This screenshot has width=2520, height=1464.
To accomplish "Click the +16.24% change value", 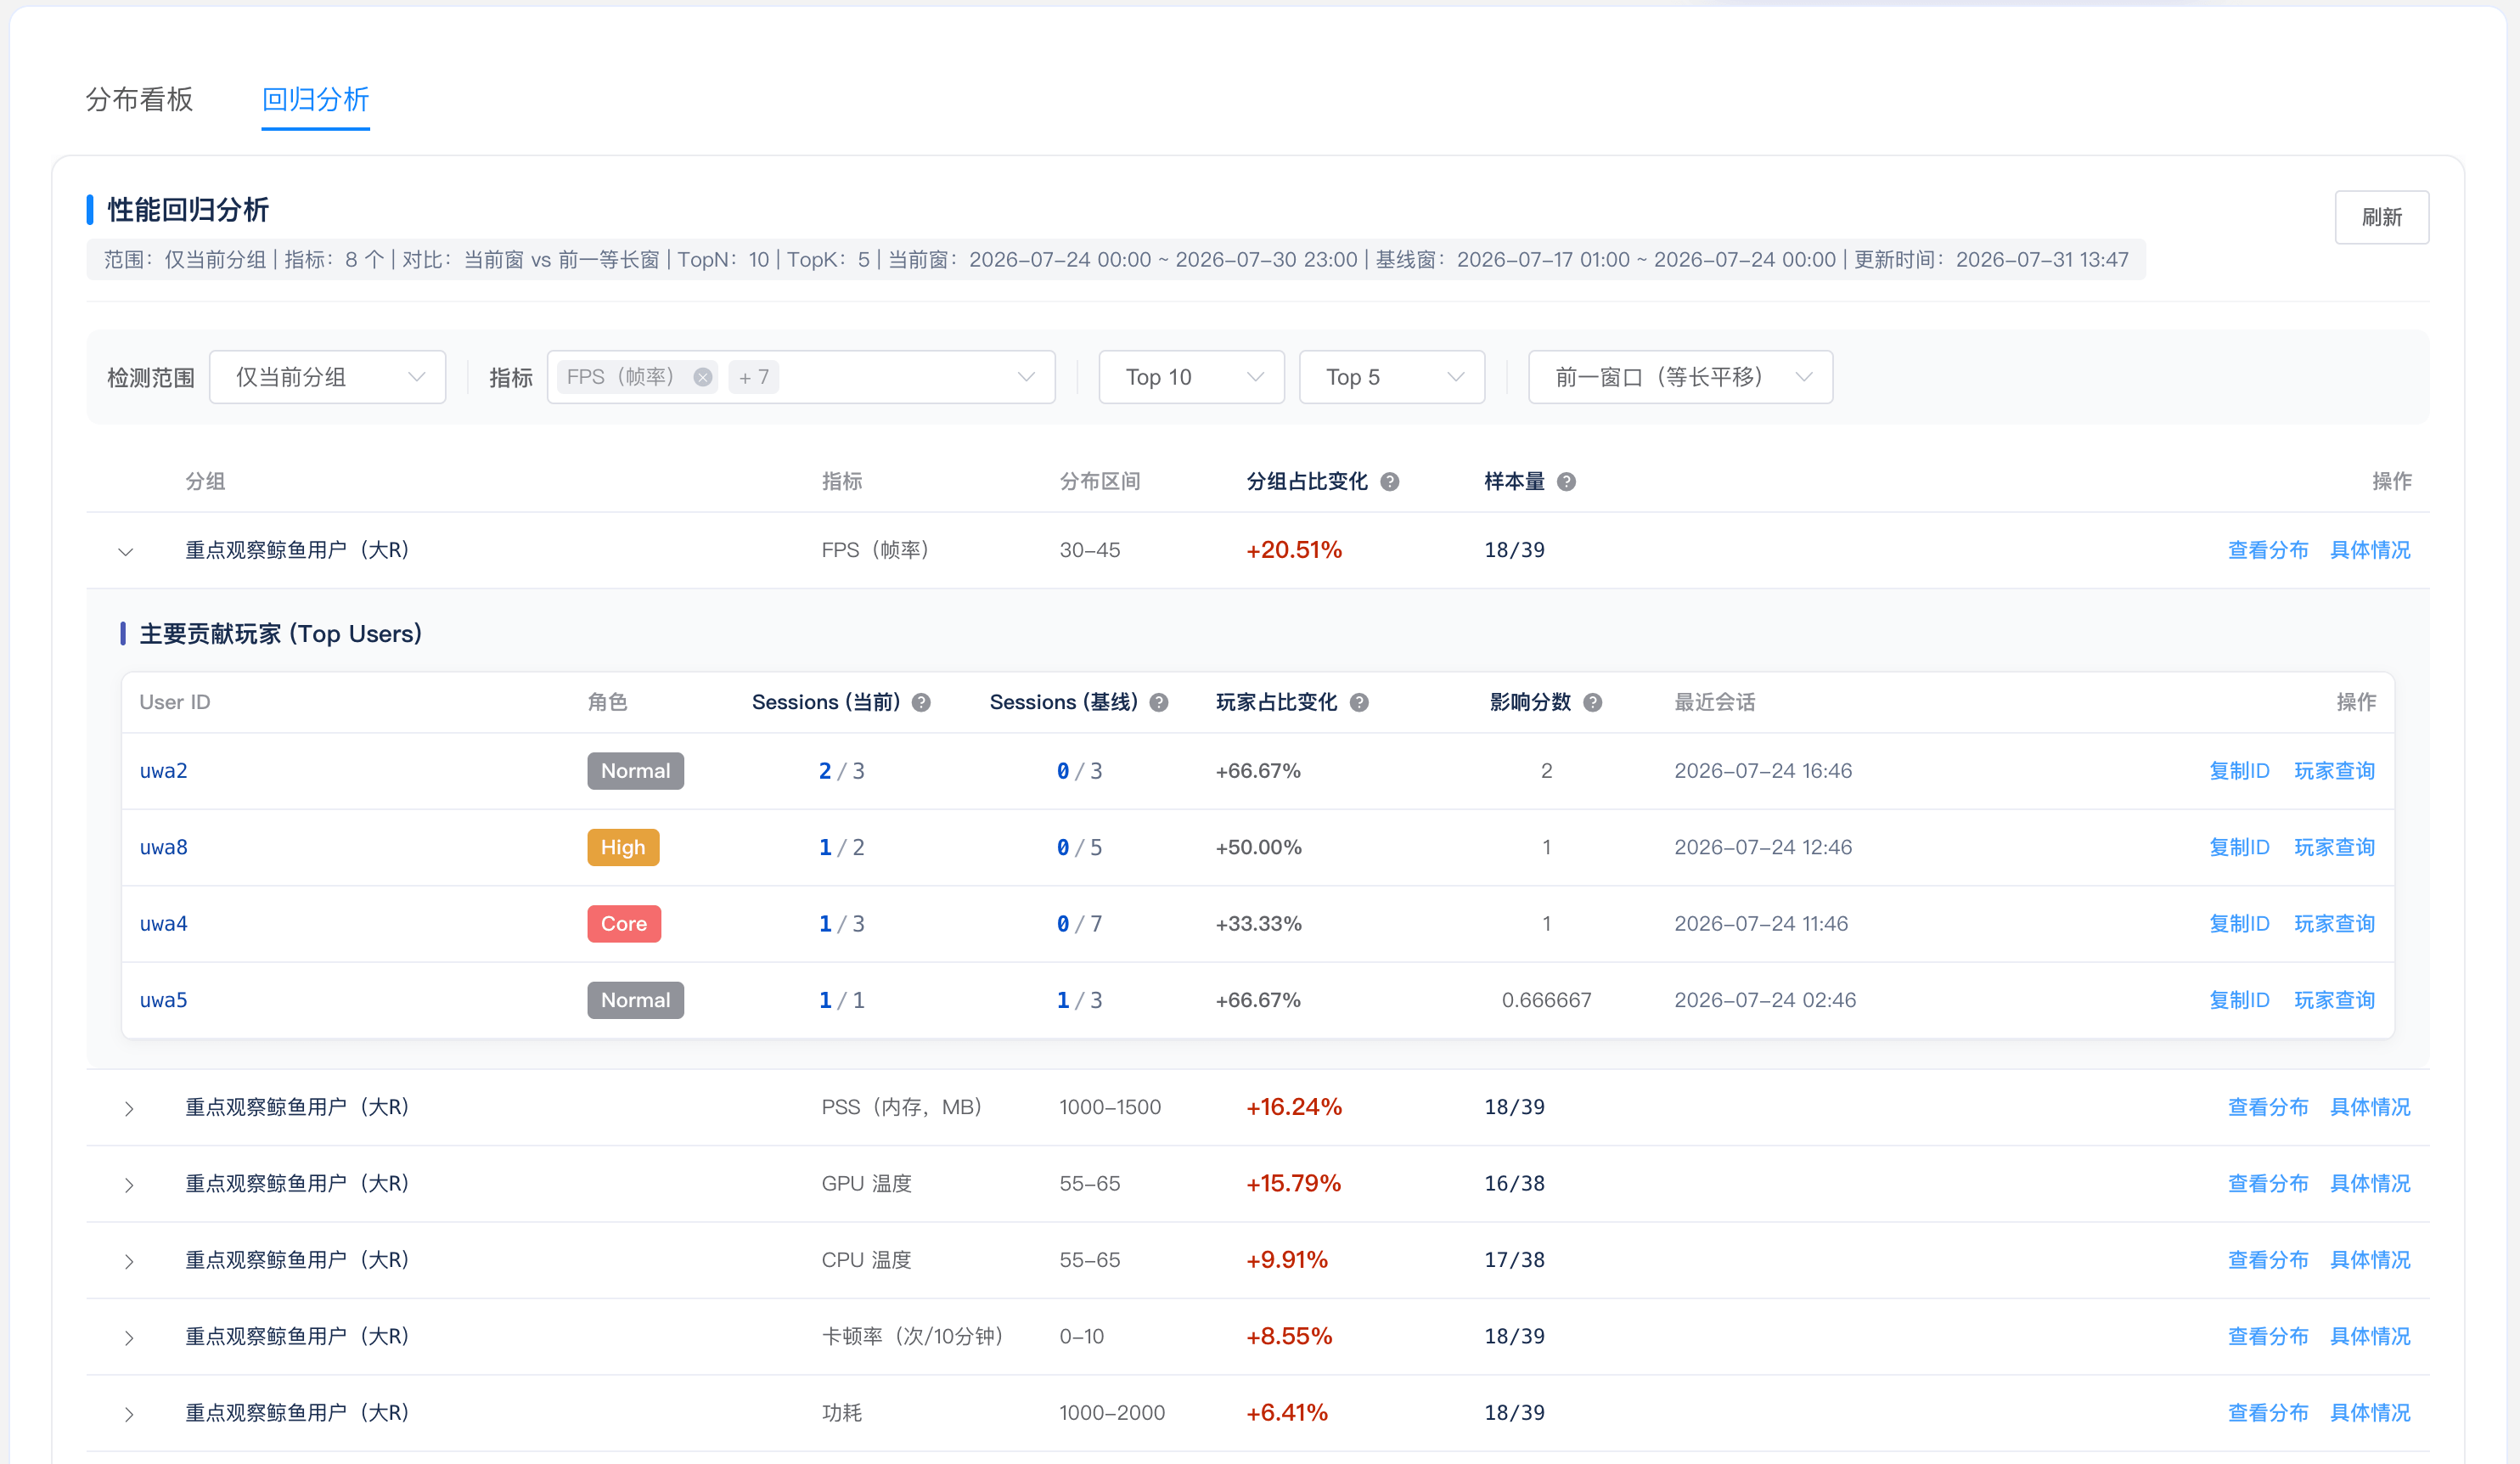I will click(x=1294, y=1107).
